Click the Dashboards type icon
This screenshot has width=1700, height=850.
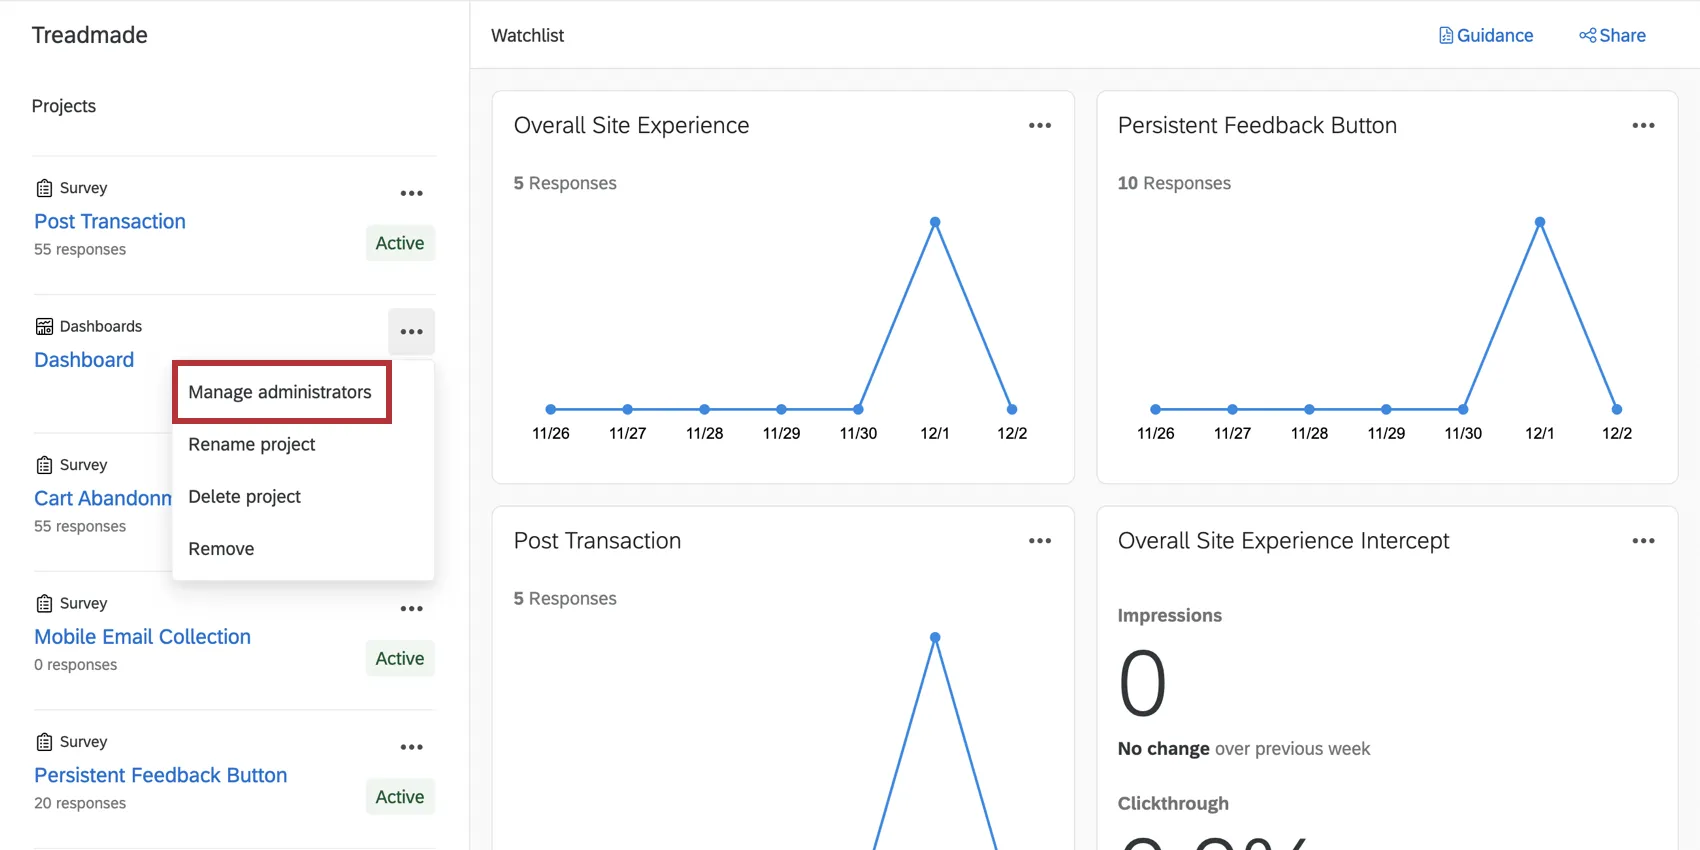pos(44,327)
